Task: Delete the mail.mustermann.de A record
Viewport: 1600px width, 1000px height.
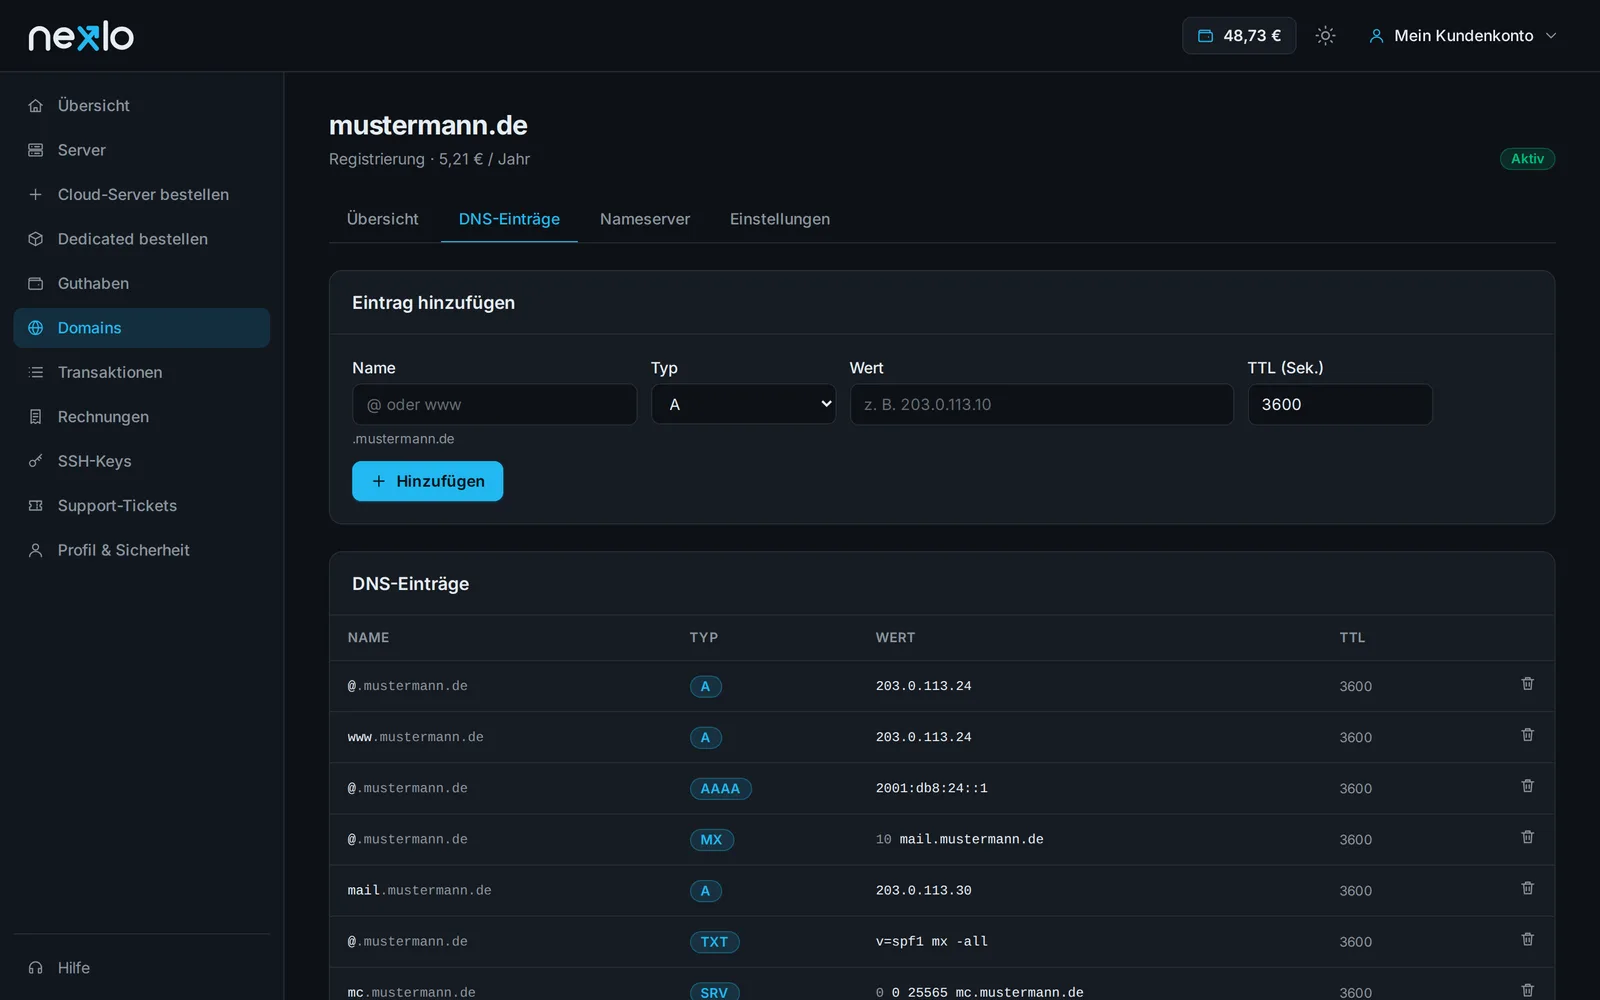Action: (x=1527, y=888)
